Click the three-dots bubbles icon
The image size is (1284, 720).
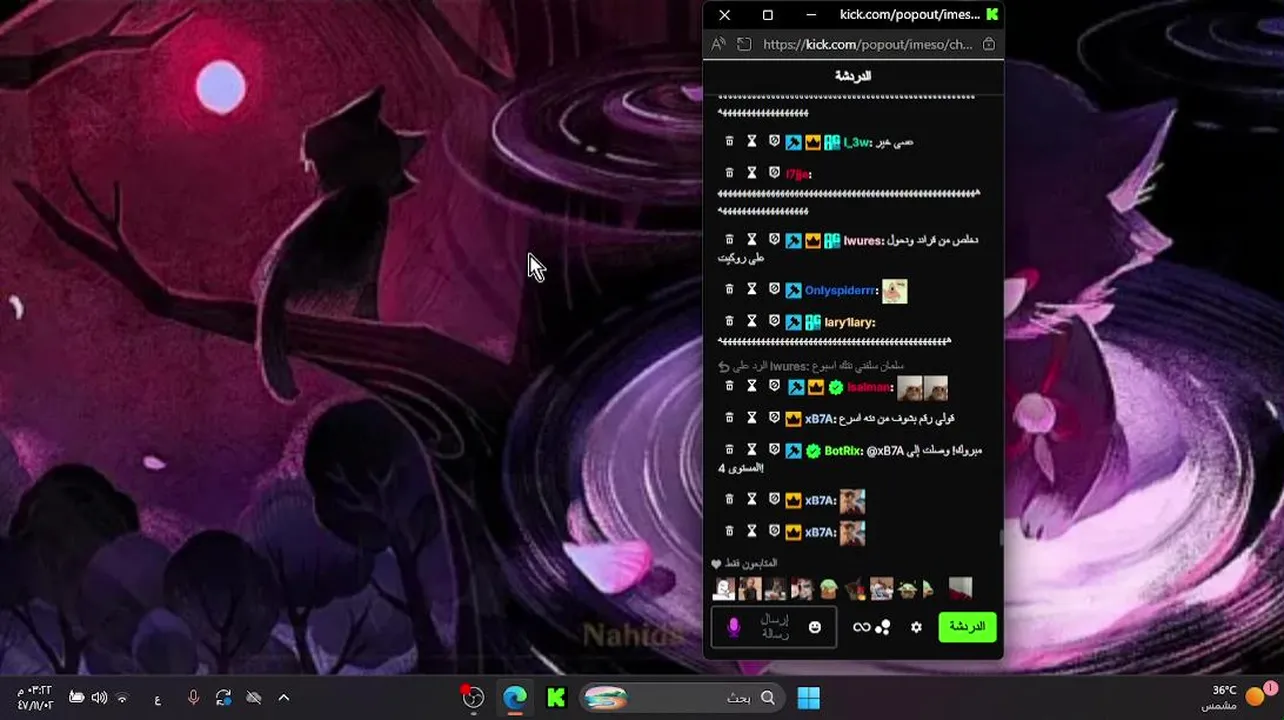883,627
